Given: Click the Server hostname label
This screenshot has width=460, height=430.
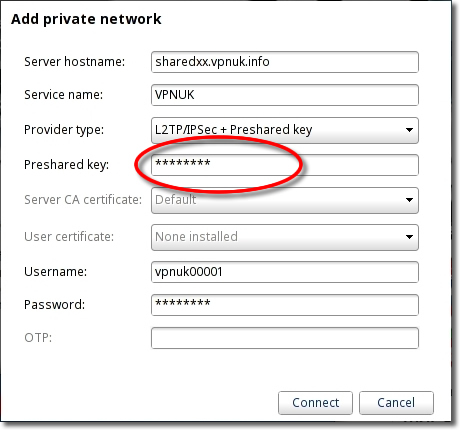Looking at the screenshot, I should click(74, 62).
